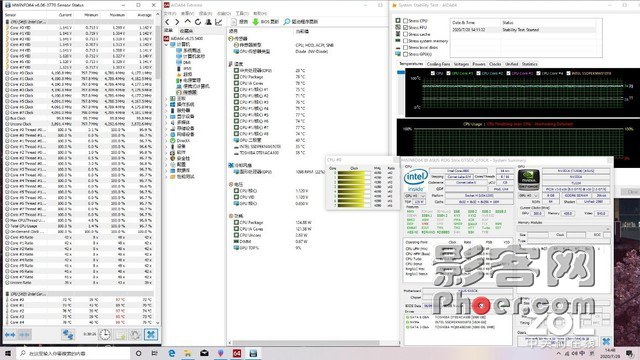Image resolution: width=640 pixels, height=360 pixels.
Task: Click the taskbar search box
Action: pos(73,353)
